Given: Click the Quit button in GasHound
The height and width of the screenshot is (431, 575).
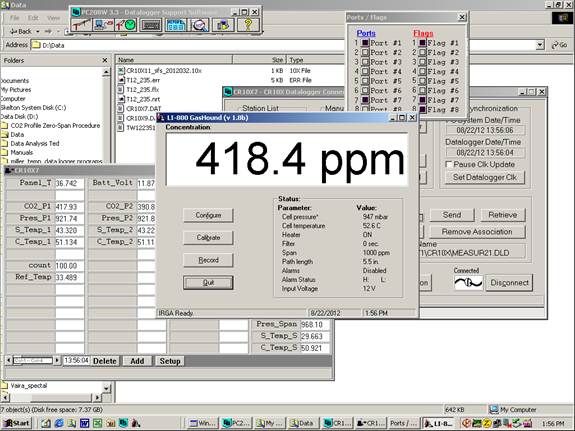Looking at the screenshot, I should click(208, 283).
